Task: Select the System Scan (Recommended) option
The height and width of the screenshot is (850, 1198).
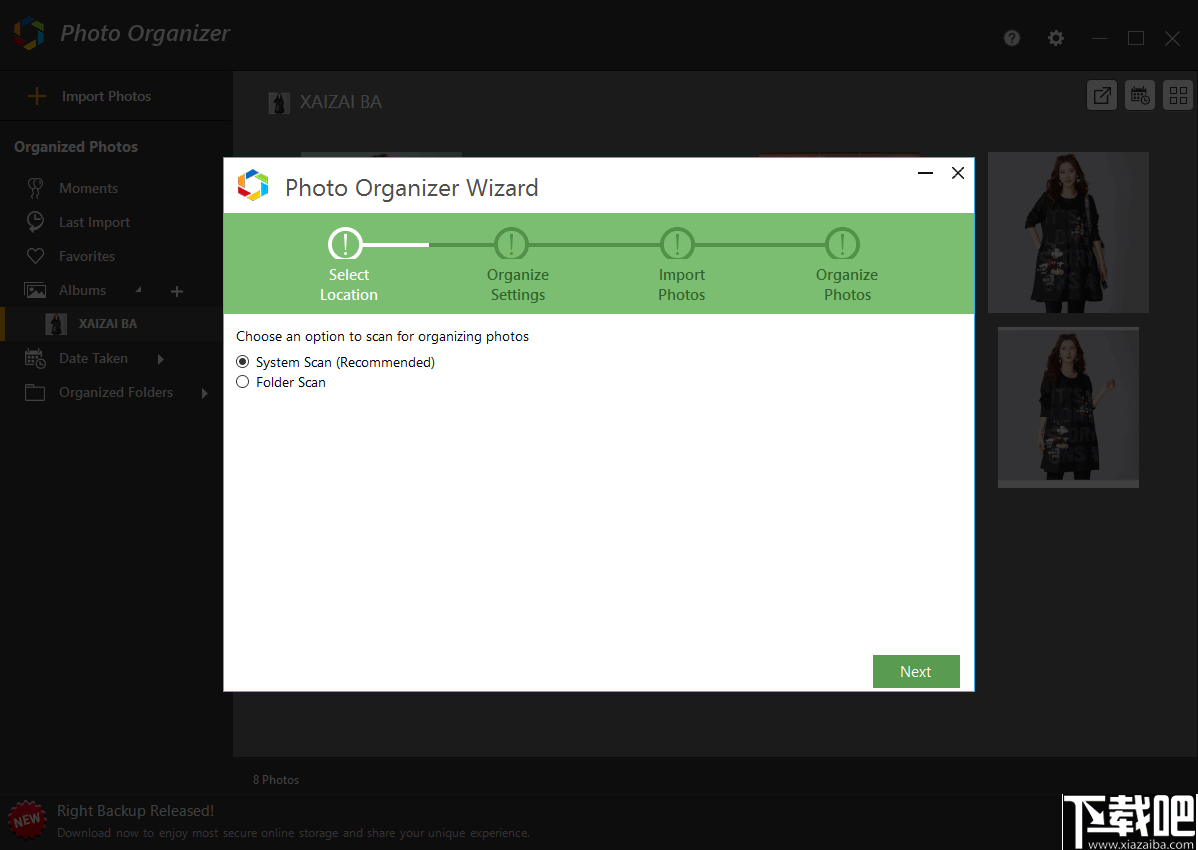Action: [242, 362]
